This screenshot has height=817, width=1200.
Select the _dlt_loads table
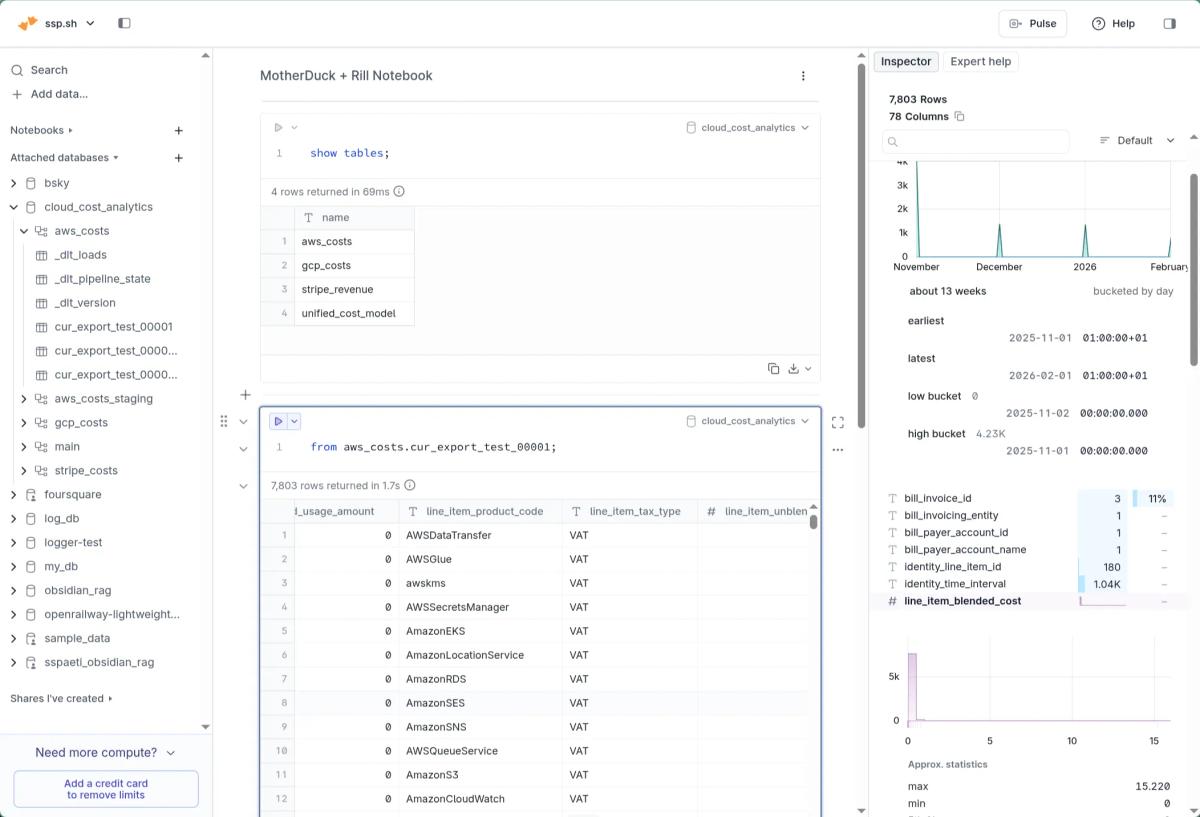coord(80,255)
